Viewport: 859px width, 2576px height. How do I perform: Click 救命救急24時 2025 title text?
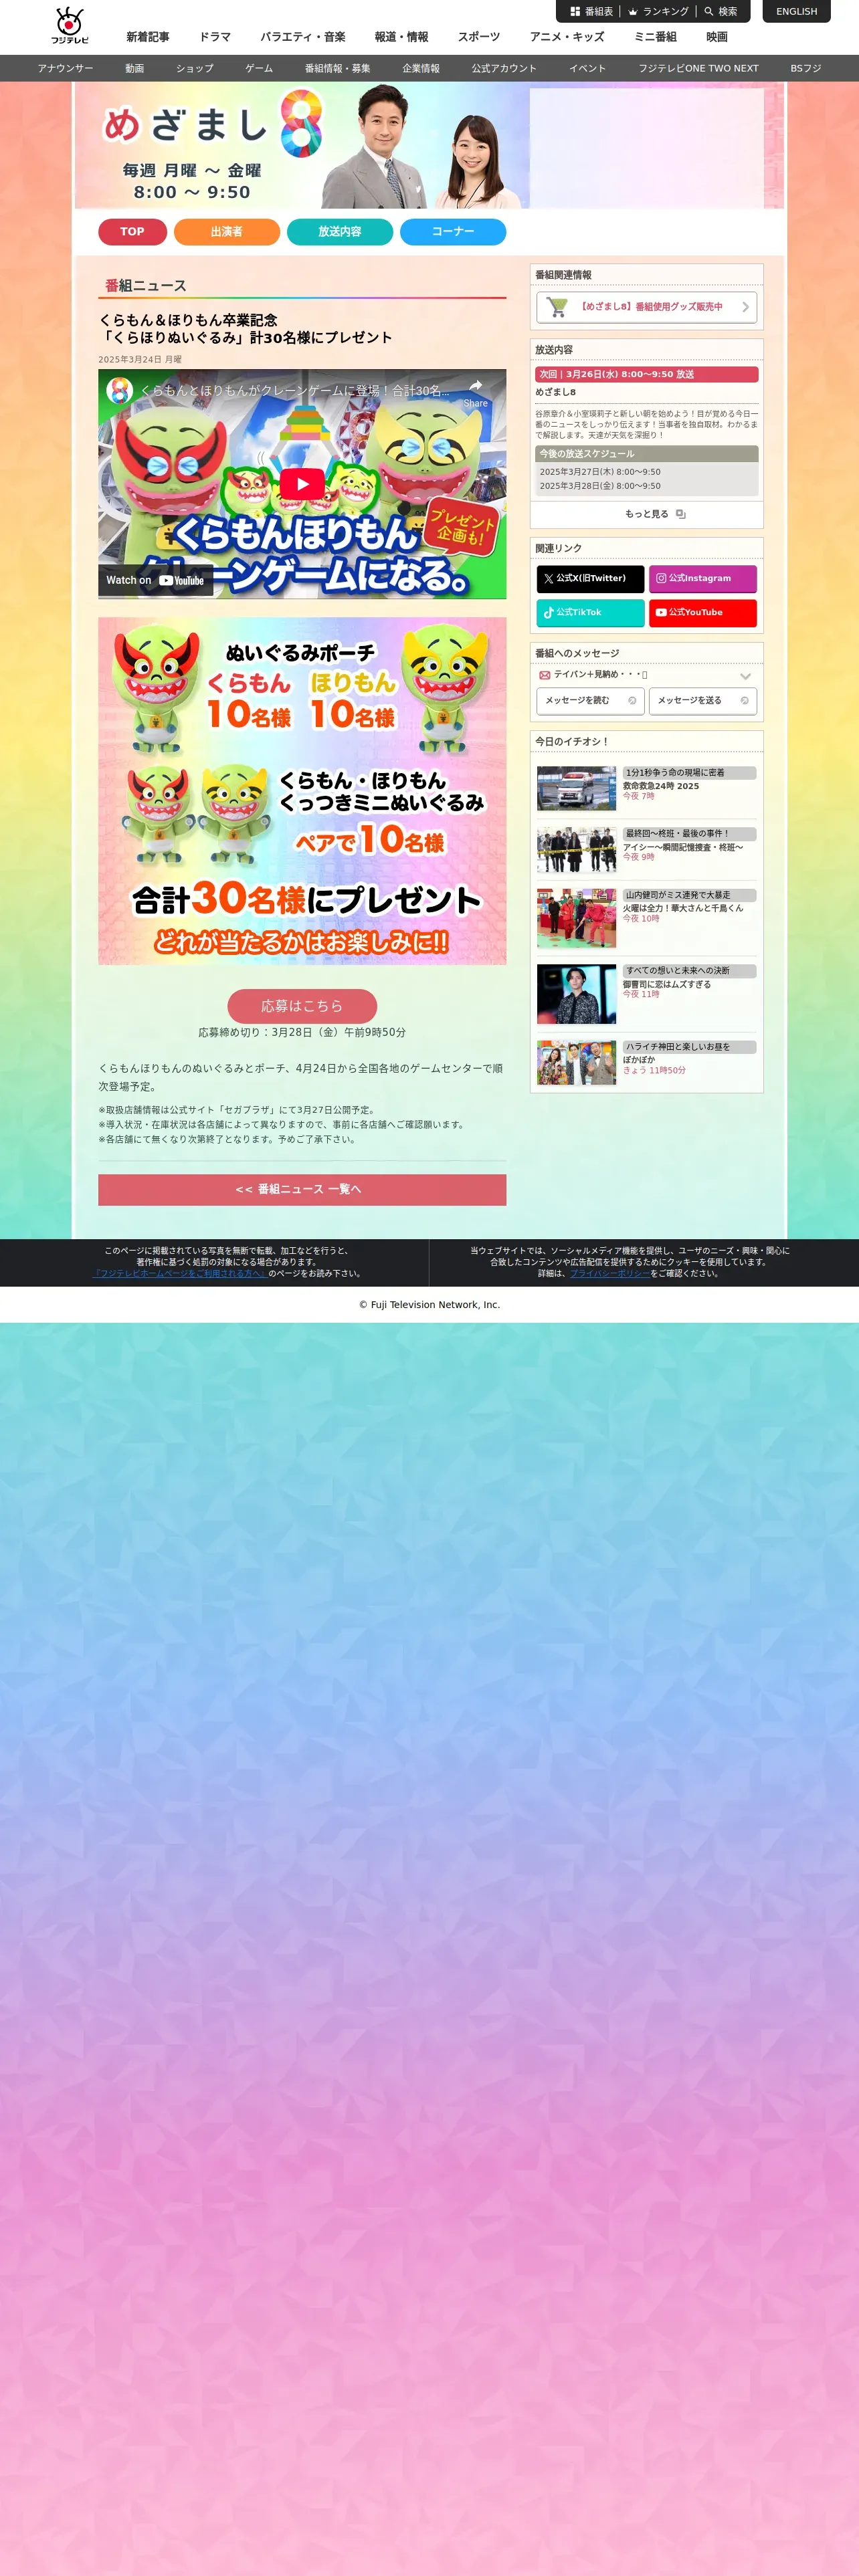(x=661, y=786)
